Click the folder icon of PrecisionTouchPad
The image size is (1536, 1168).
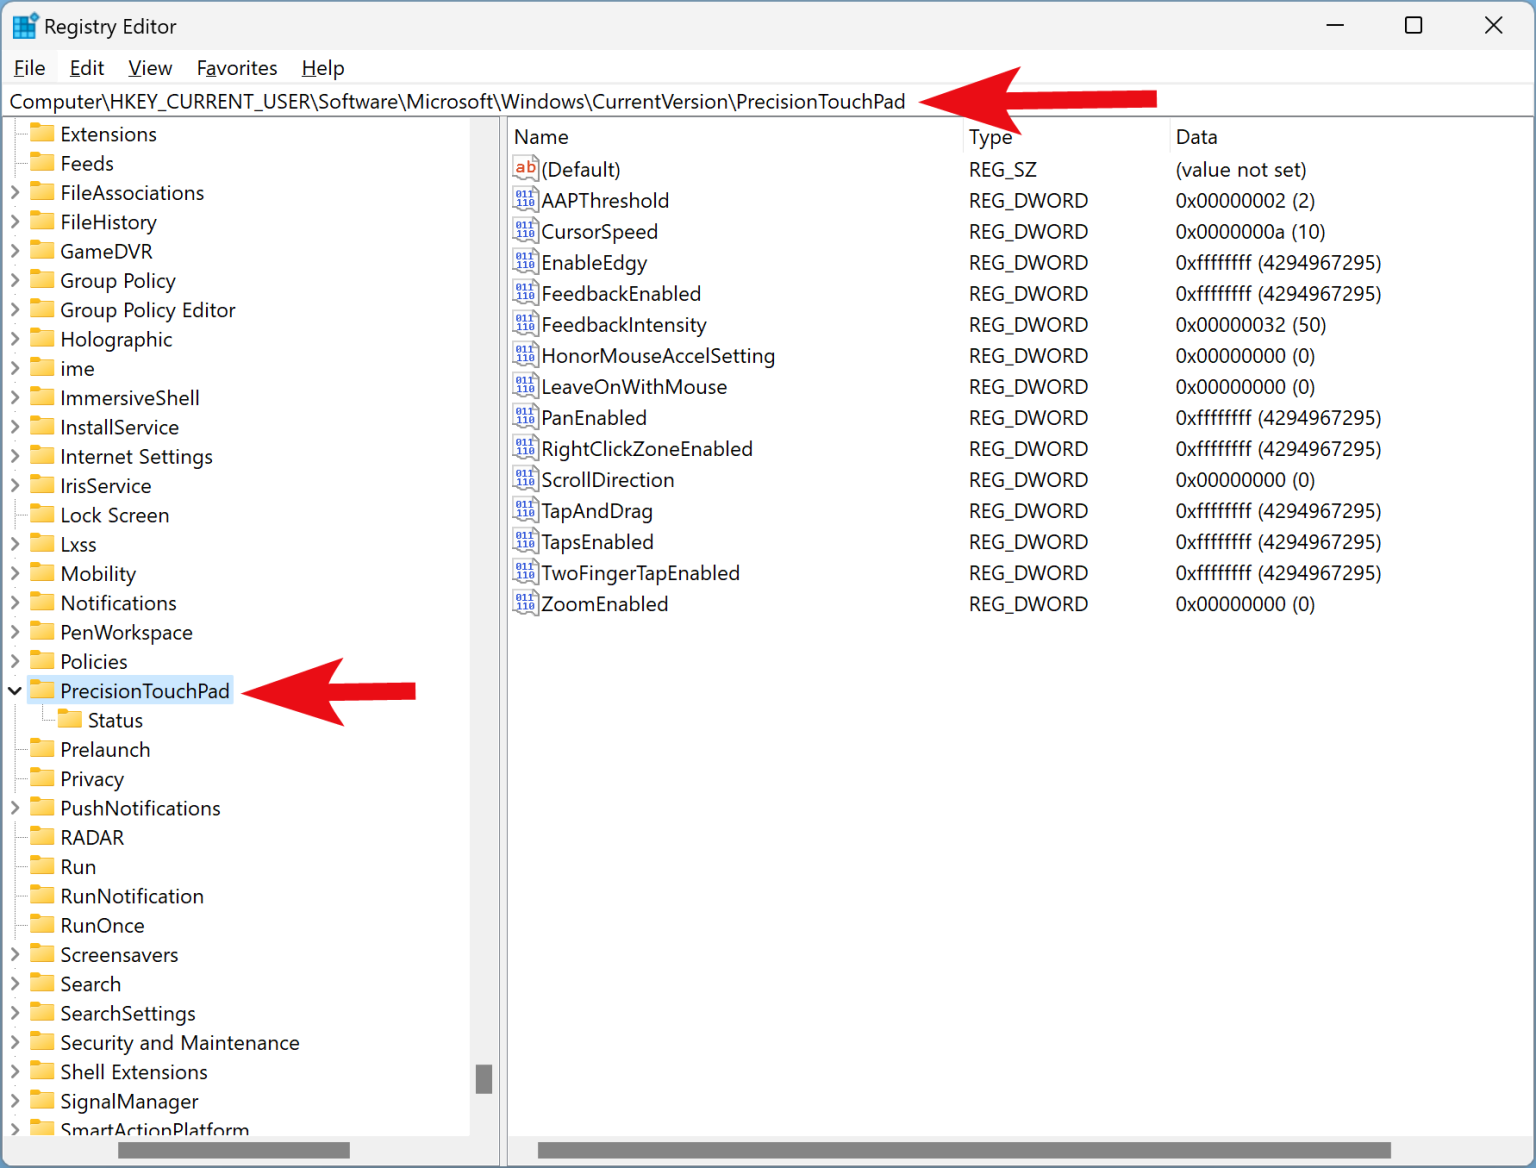42,690
